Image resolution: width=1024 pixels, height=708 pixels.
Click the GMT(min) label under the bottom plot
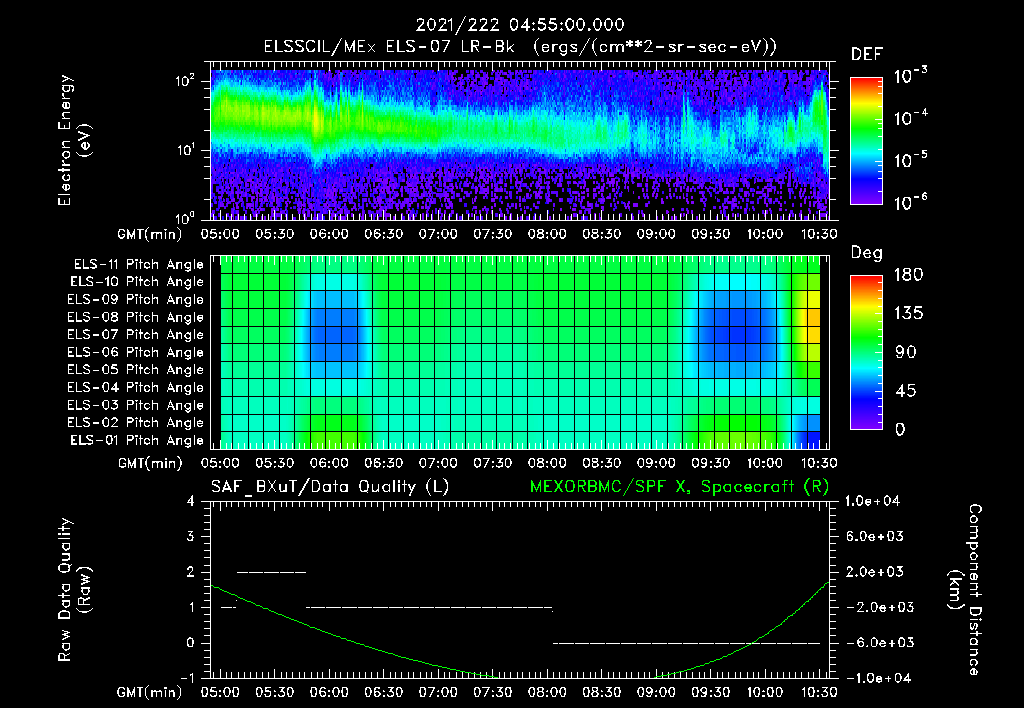(x=150, y=692)
